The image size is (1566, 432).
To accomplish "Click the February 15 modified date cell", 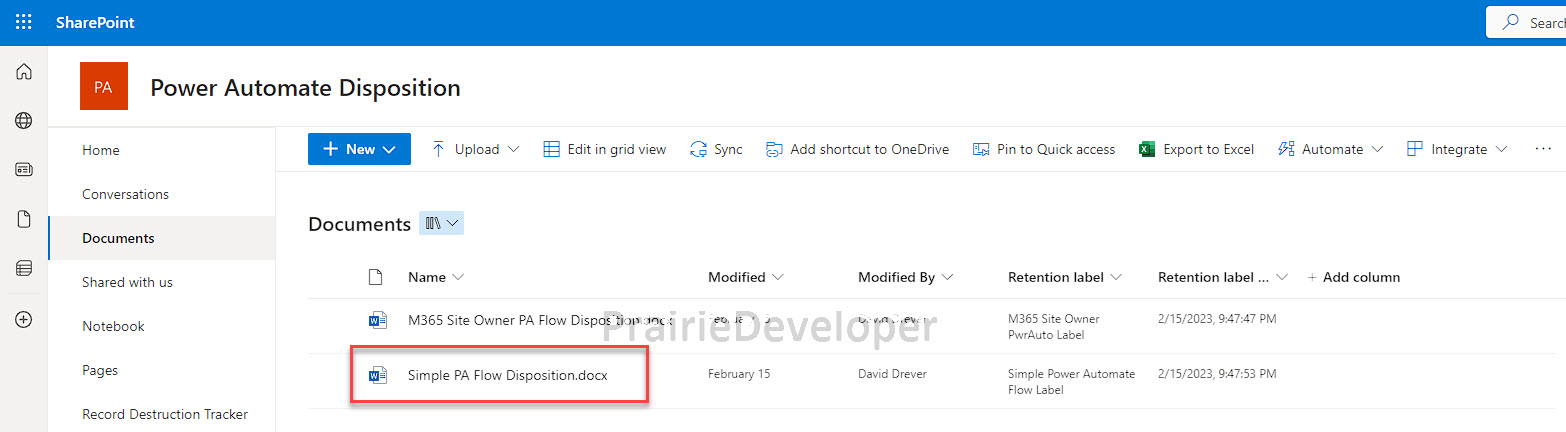I will [739, 375].
